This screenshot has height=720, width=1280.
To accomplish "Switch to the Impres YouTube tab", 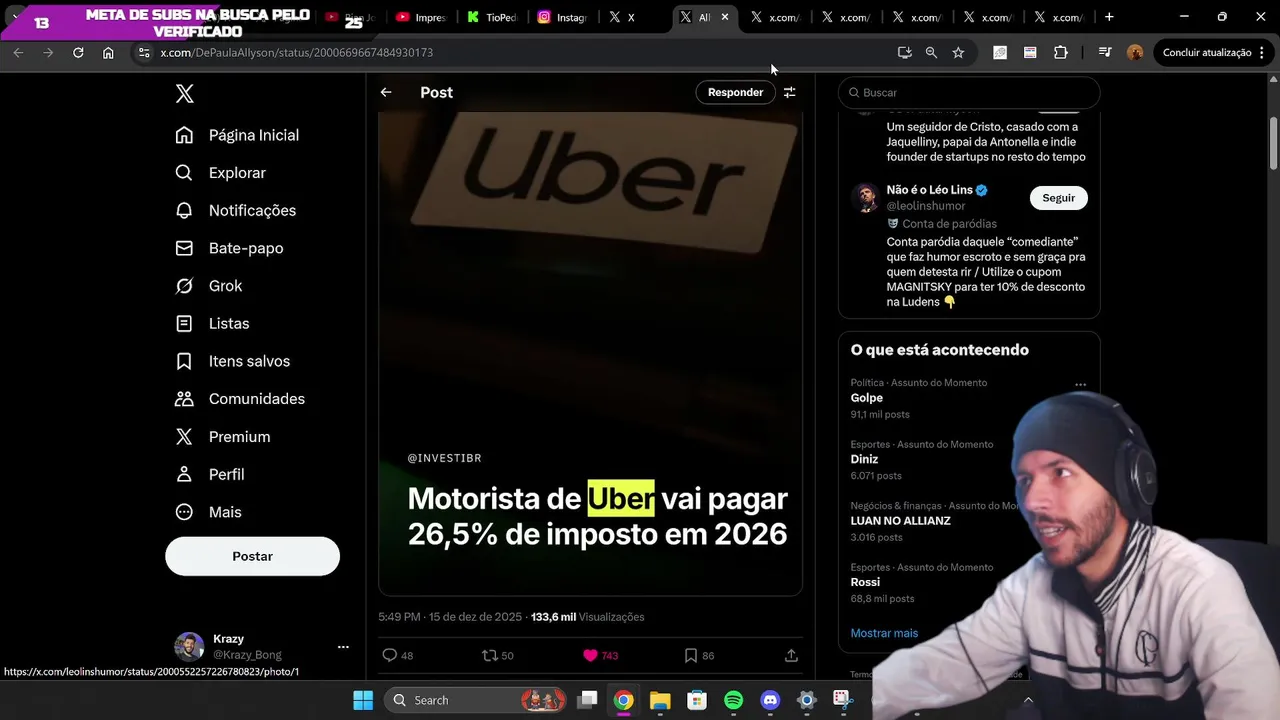I will click(x=420, y=17).
